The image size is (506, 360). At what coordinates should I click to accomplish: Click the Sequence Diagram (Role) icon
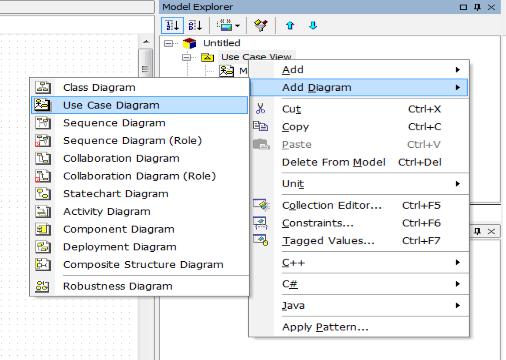point(43,140)
